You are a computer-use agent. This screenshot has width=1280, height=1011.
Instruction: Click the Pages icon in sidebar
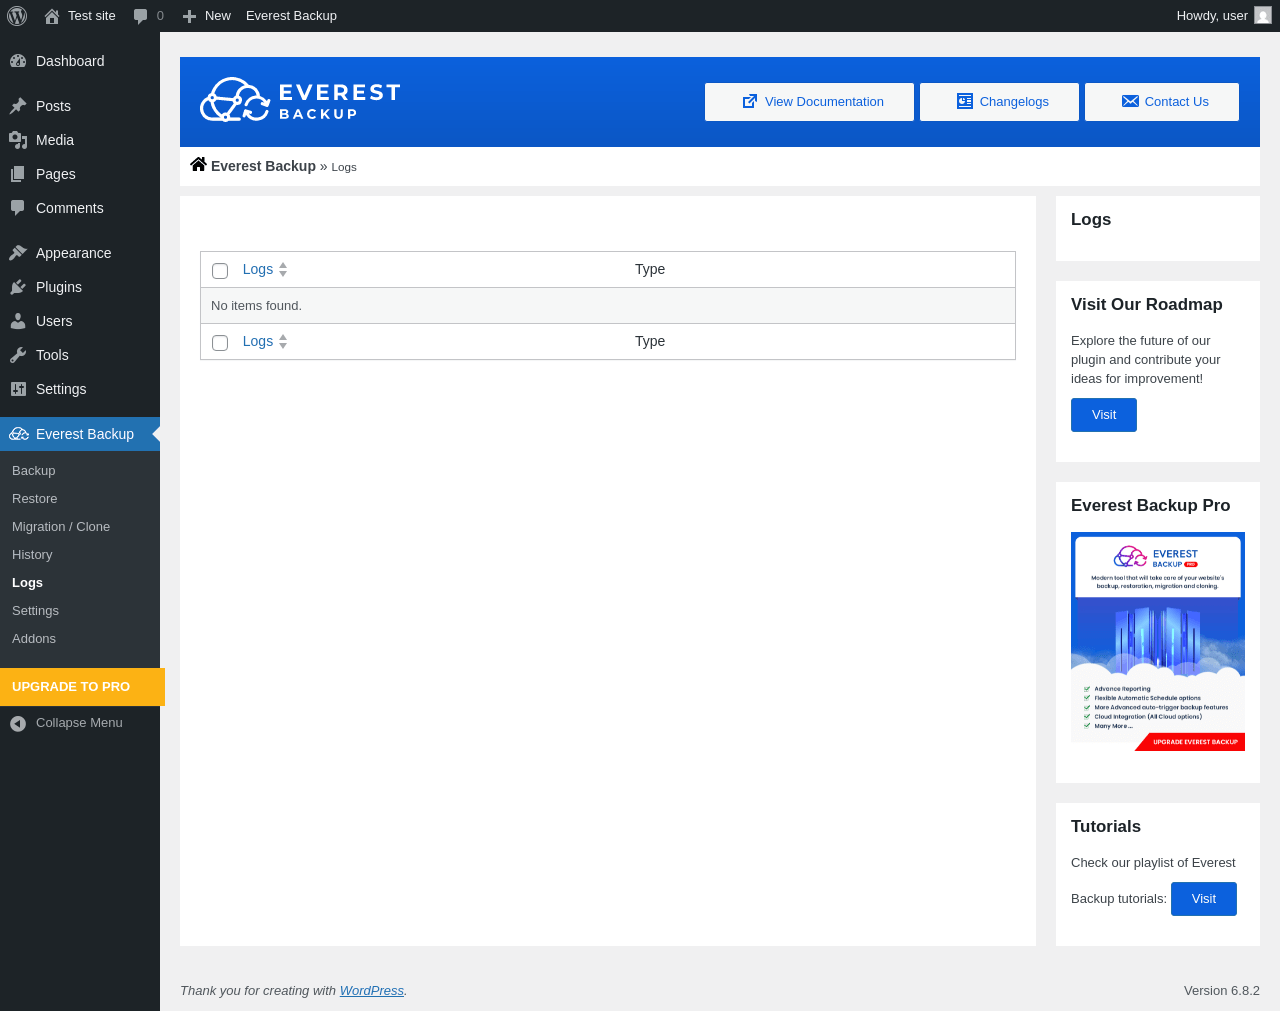point(18,174)
